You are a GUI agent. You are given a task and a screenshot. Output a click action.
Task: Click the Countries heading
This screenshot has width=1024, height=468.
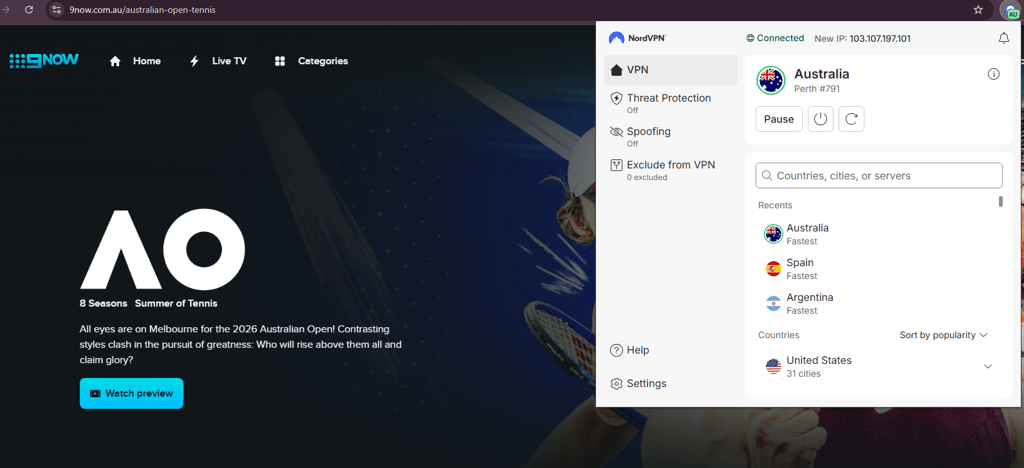(778, 335)
